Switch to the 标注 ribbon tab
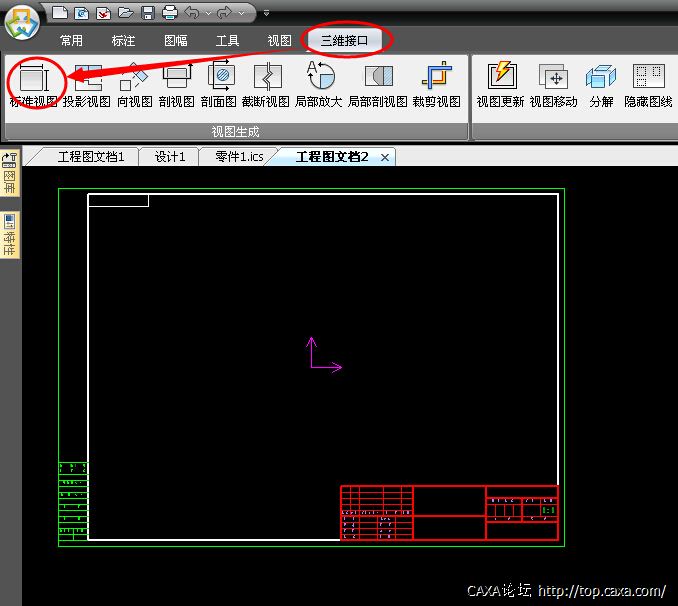The width and height of the screenshot is (678, 606). click(123, 41)
